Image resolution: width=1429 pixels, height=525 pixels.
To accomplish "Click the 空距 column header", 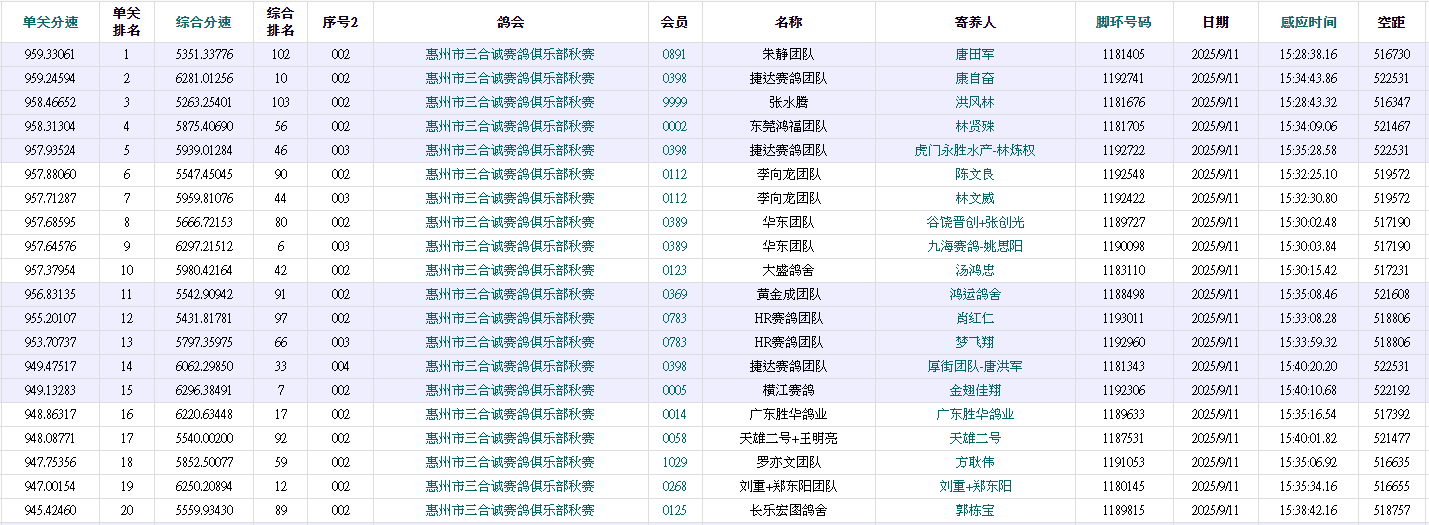I will pyautogui.click(x=1391, y=22).
